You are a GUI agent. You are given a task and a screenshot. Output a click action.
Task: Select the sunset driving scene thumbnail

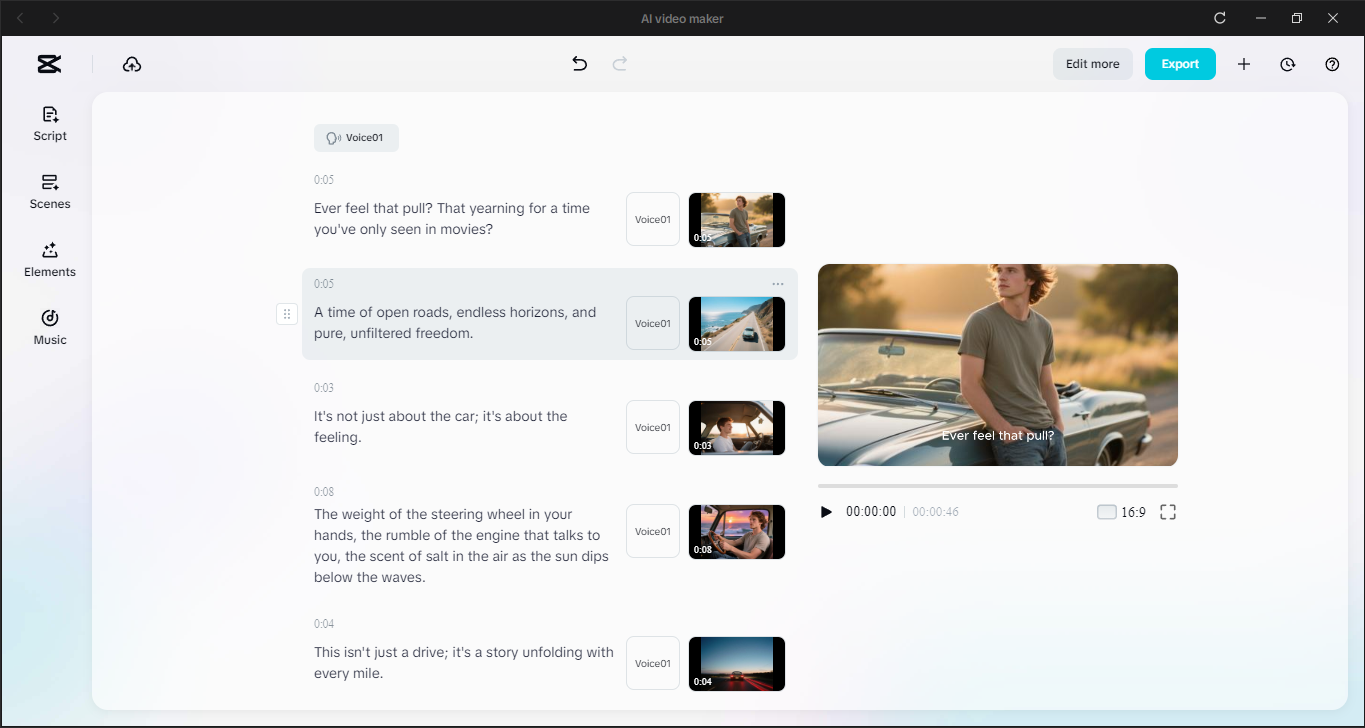pyautogui.click(x=736, y=531)
